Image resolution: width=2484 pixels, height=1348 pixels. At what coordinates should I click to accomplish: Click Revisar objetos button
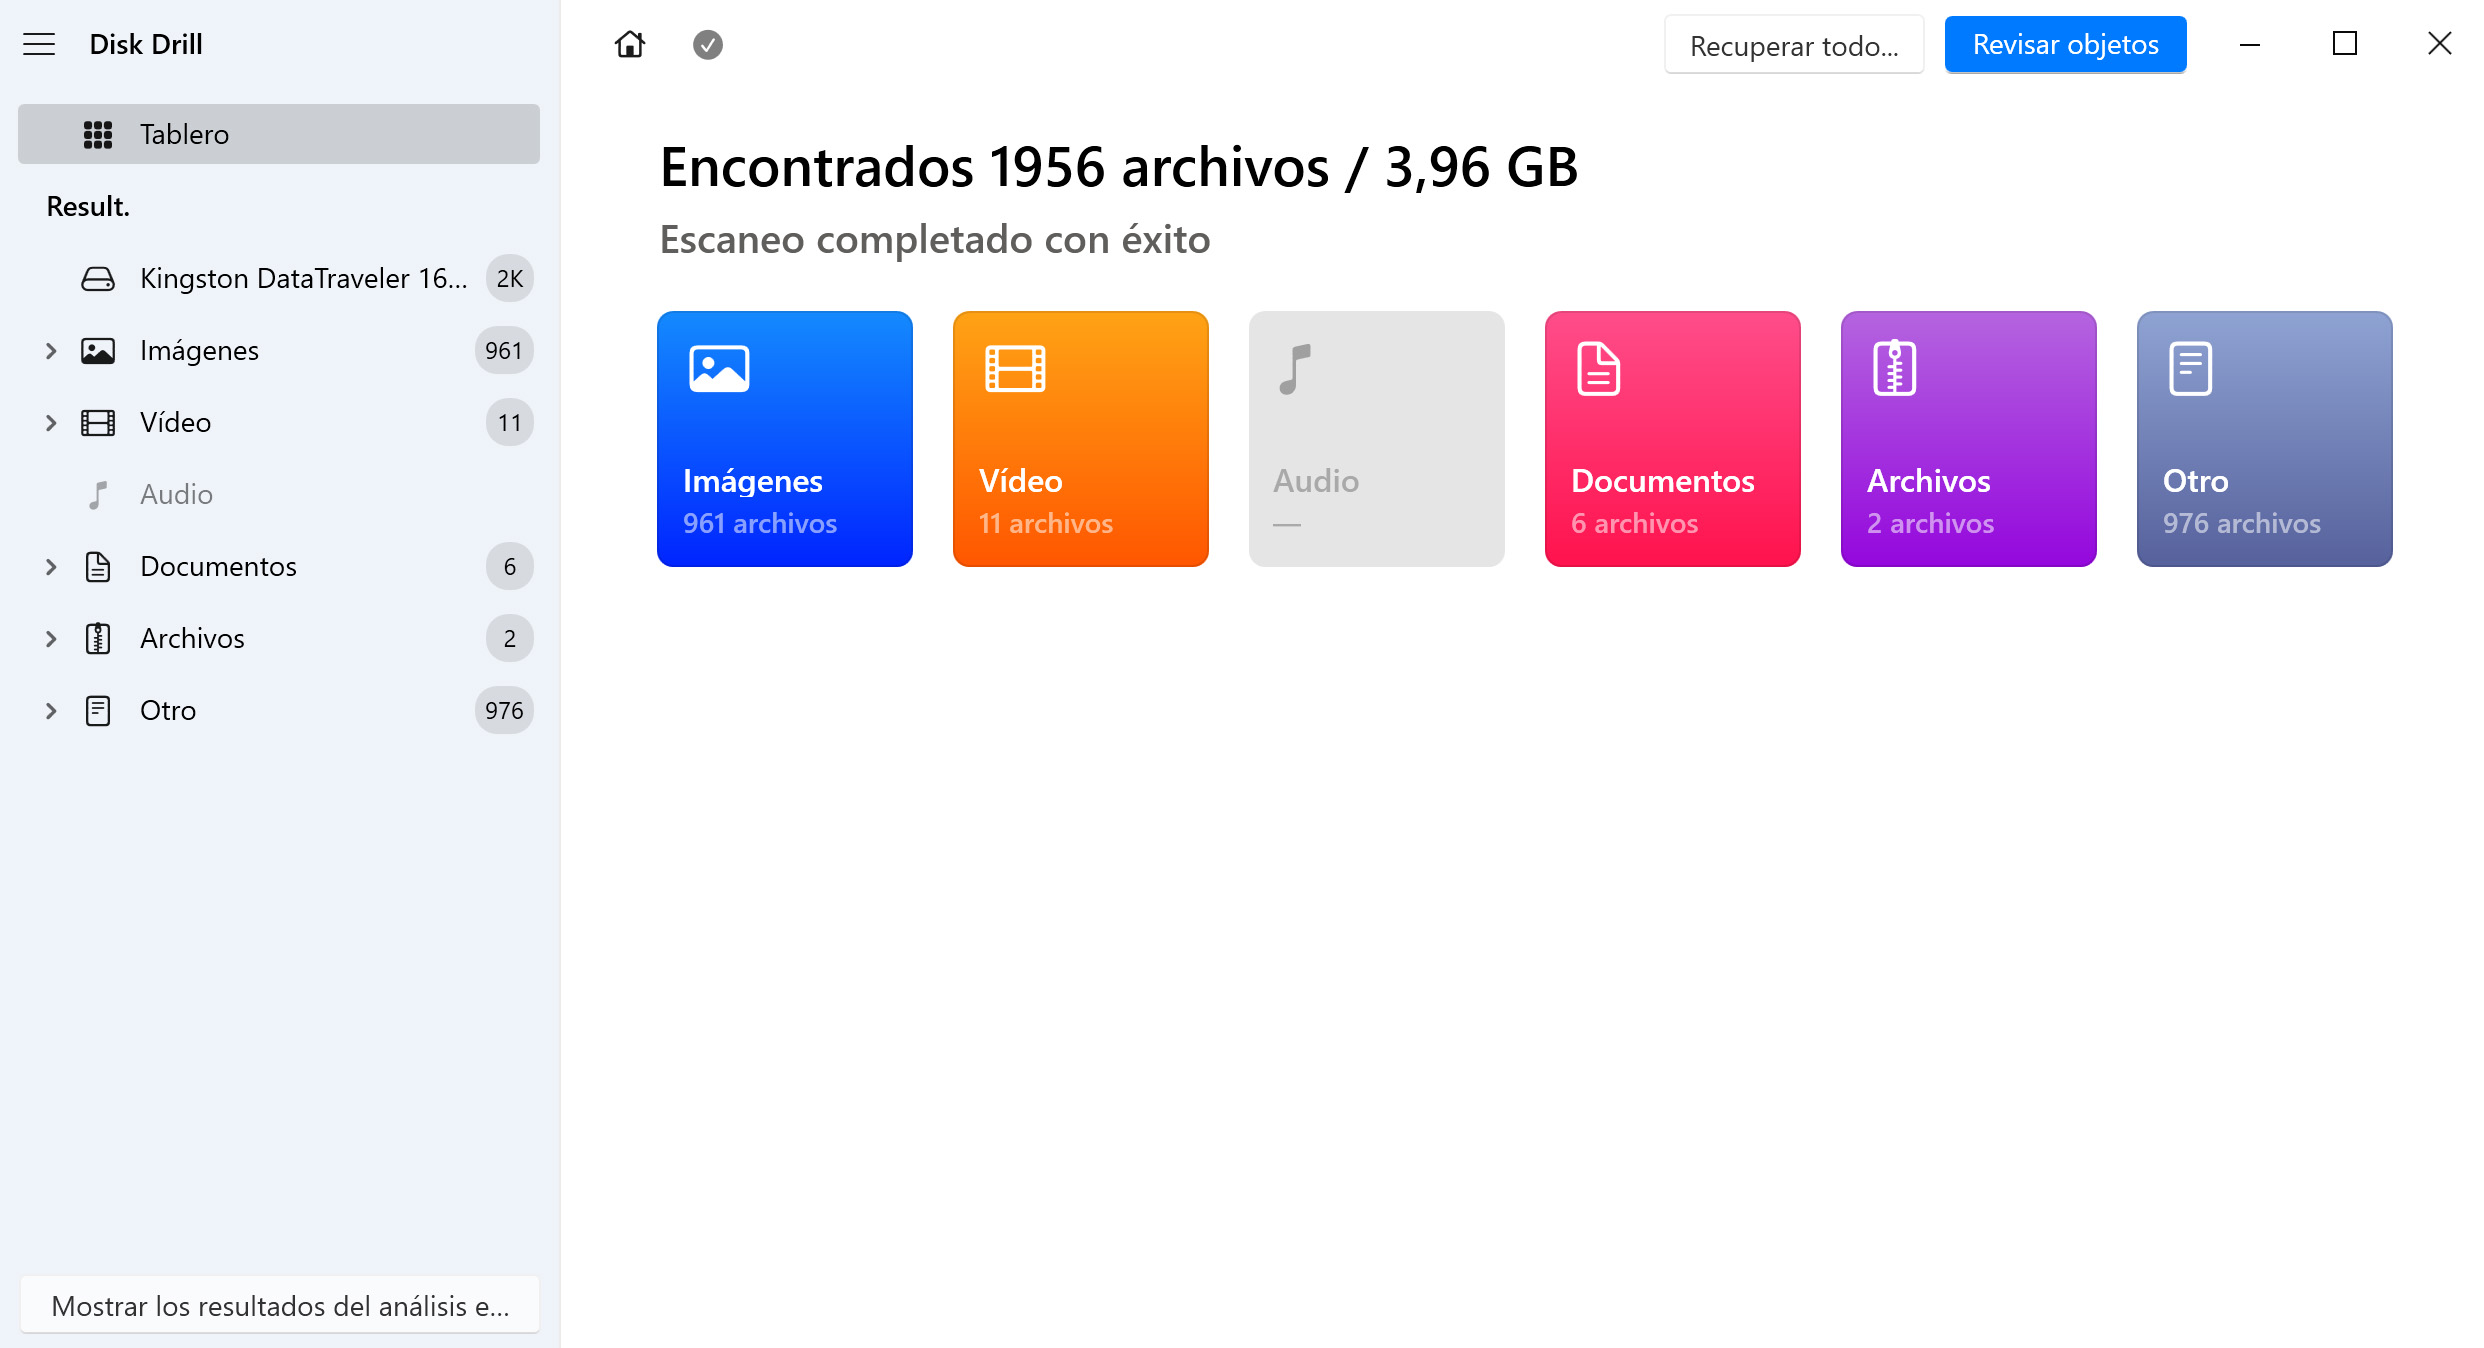coord(2066,43)
